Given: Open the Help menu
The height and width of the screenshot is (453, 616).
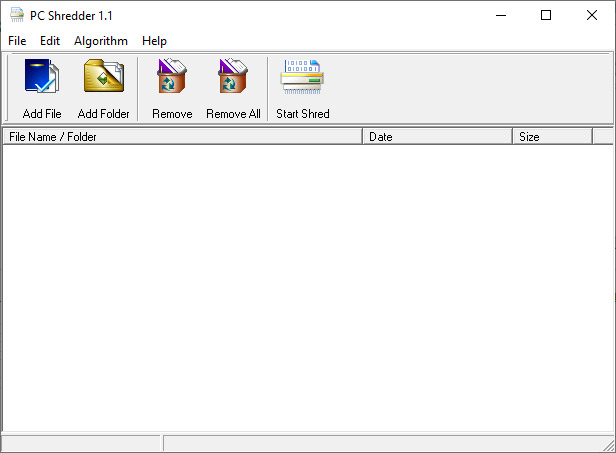Looking at the screenshot, I should pyautogui.click(x=154, y=41).
